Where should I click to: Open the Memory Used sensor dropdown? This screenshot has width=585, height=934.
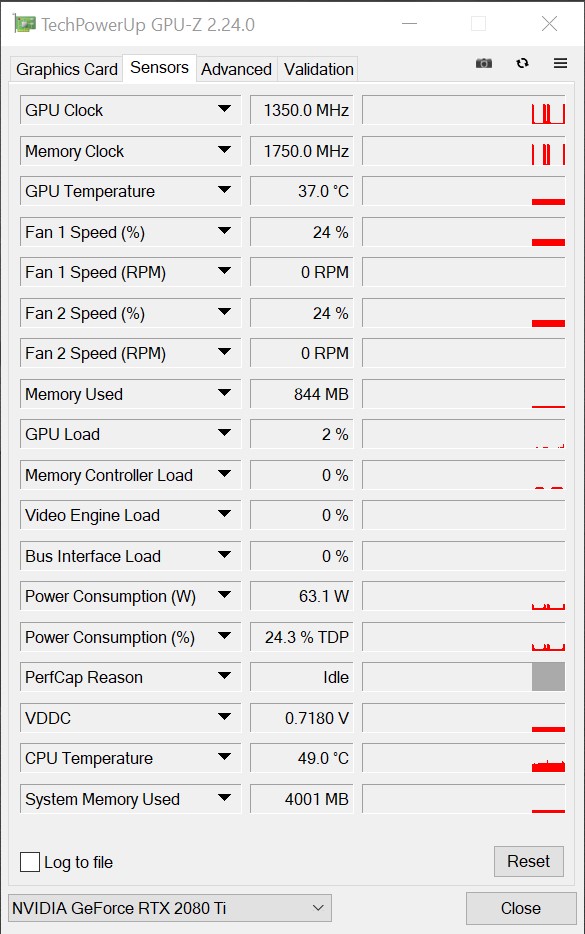[x=225, y=393]
